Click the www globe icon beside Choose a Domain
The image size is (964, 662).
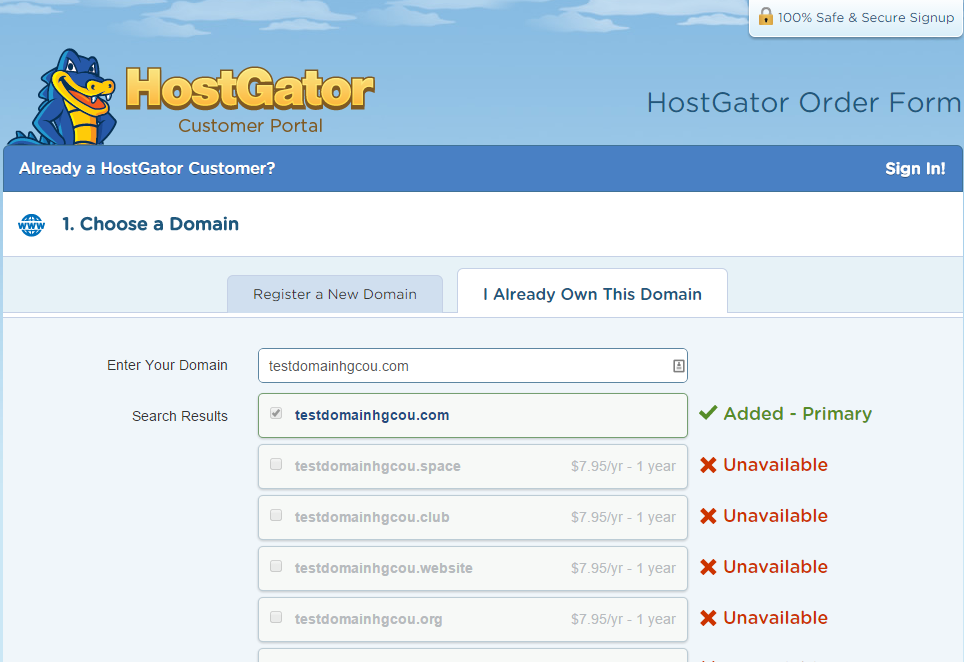pyautogui.click(x=31, y=225)
